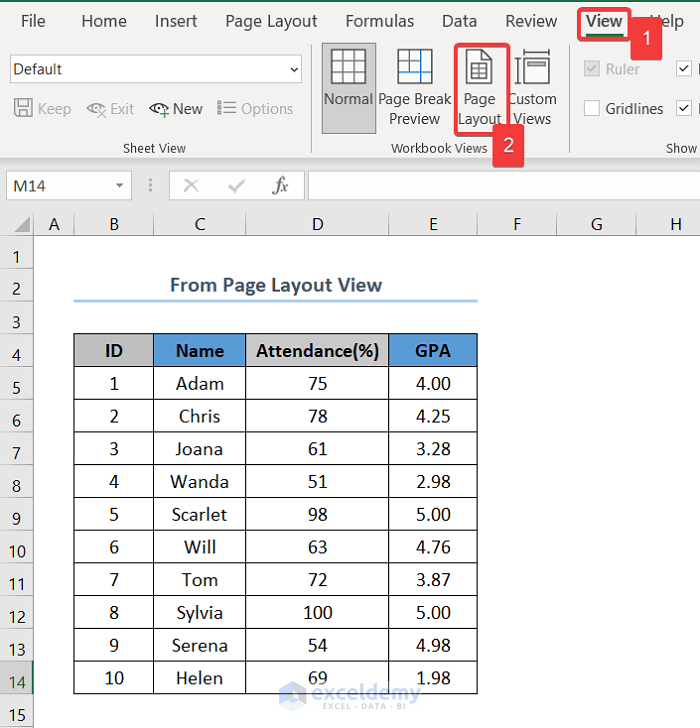Switch to Normal workbook view

[349, 88]
